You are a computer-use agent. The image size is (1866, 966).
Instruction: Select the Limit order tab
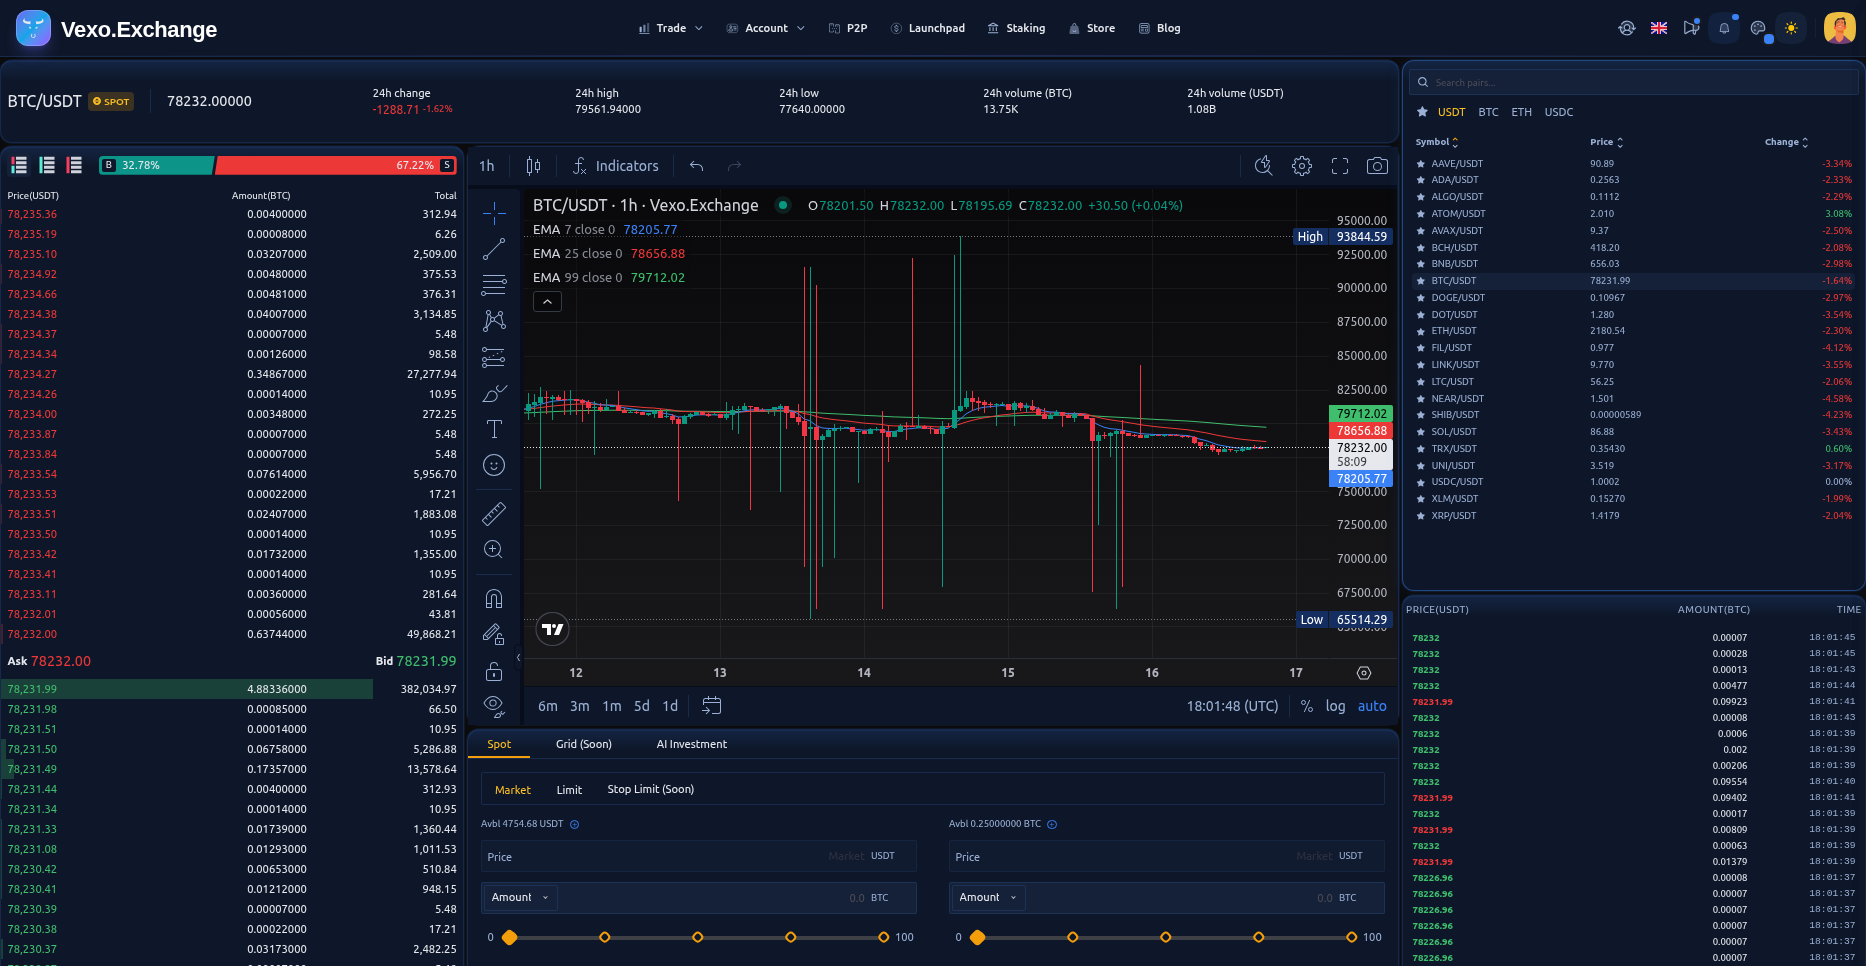click(x=569, y=790)
